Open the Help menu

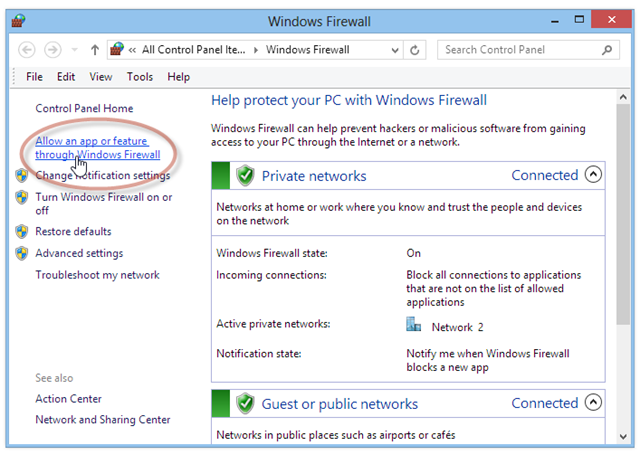click(x=179, y=76)
